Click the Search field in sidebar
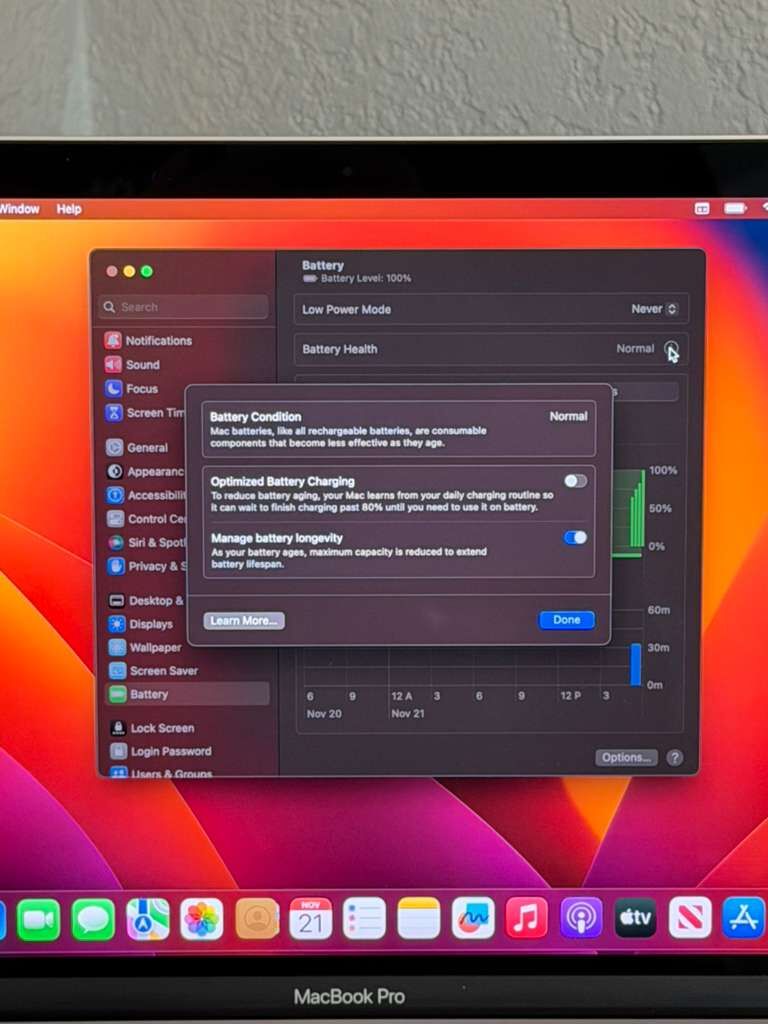The image size is (768, 1024). pyautogui.click(x=185, y=307)
